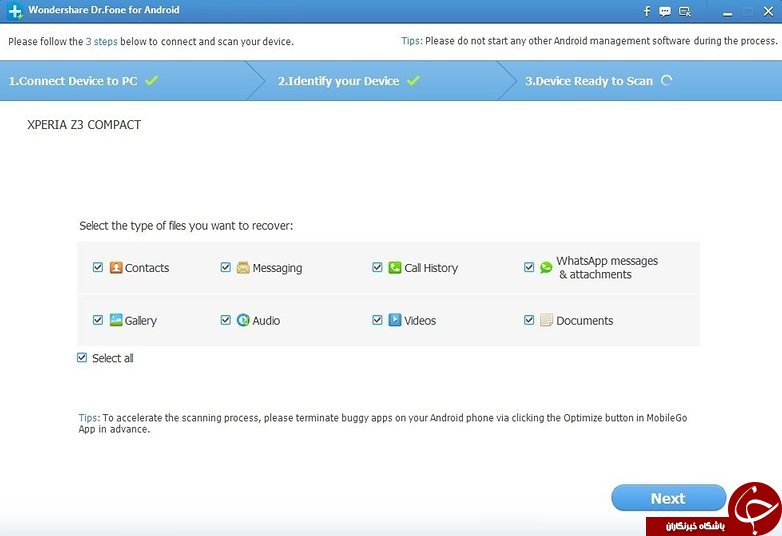Uncheck the Messaging checkbox

click(225, 267)
